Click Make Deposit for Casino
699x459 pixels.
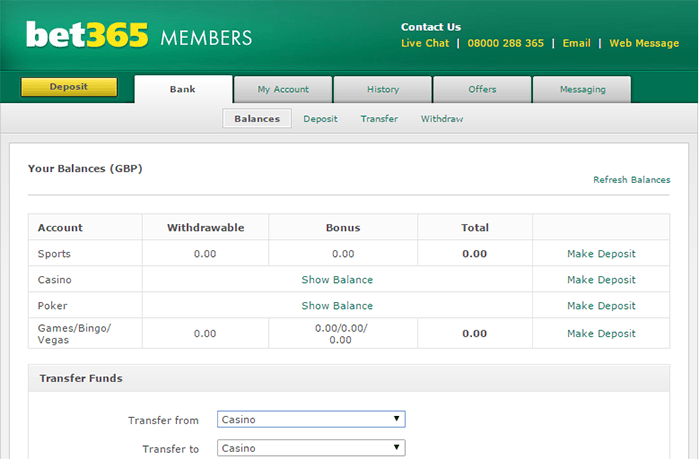coord(601,280)
